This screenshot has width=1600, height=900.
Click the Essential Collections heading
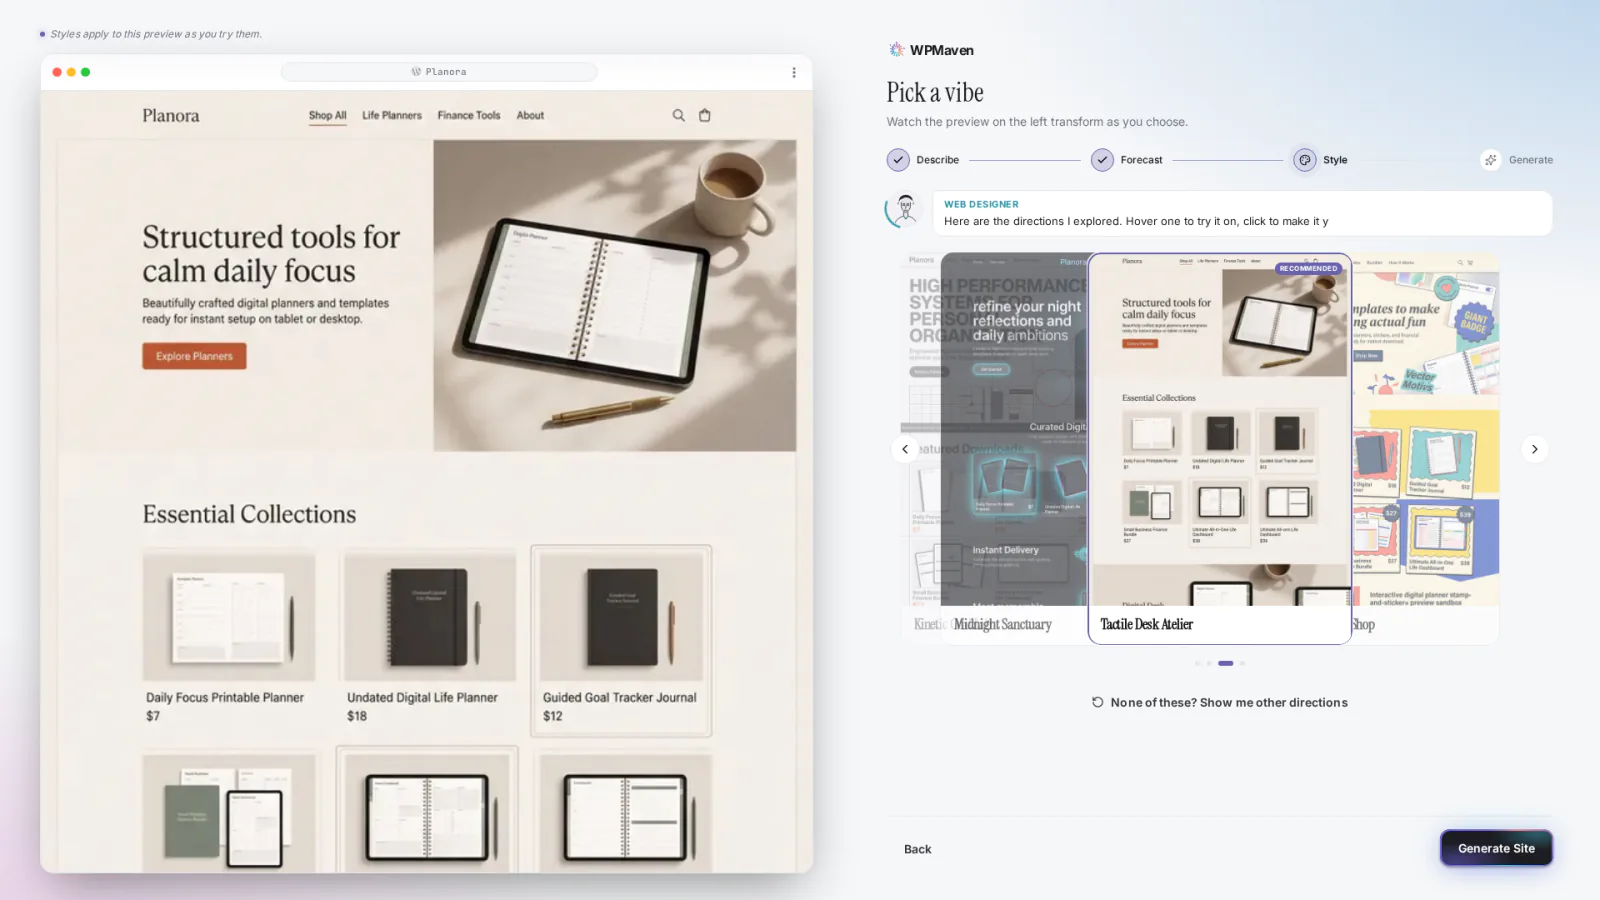(249, 514)
